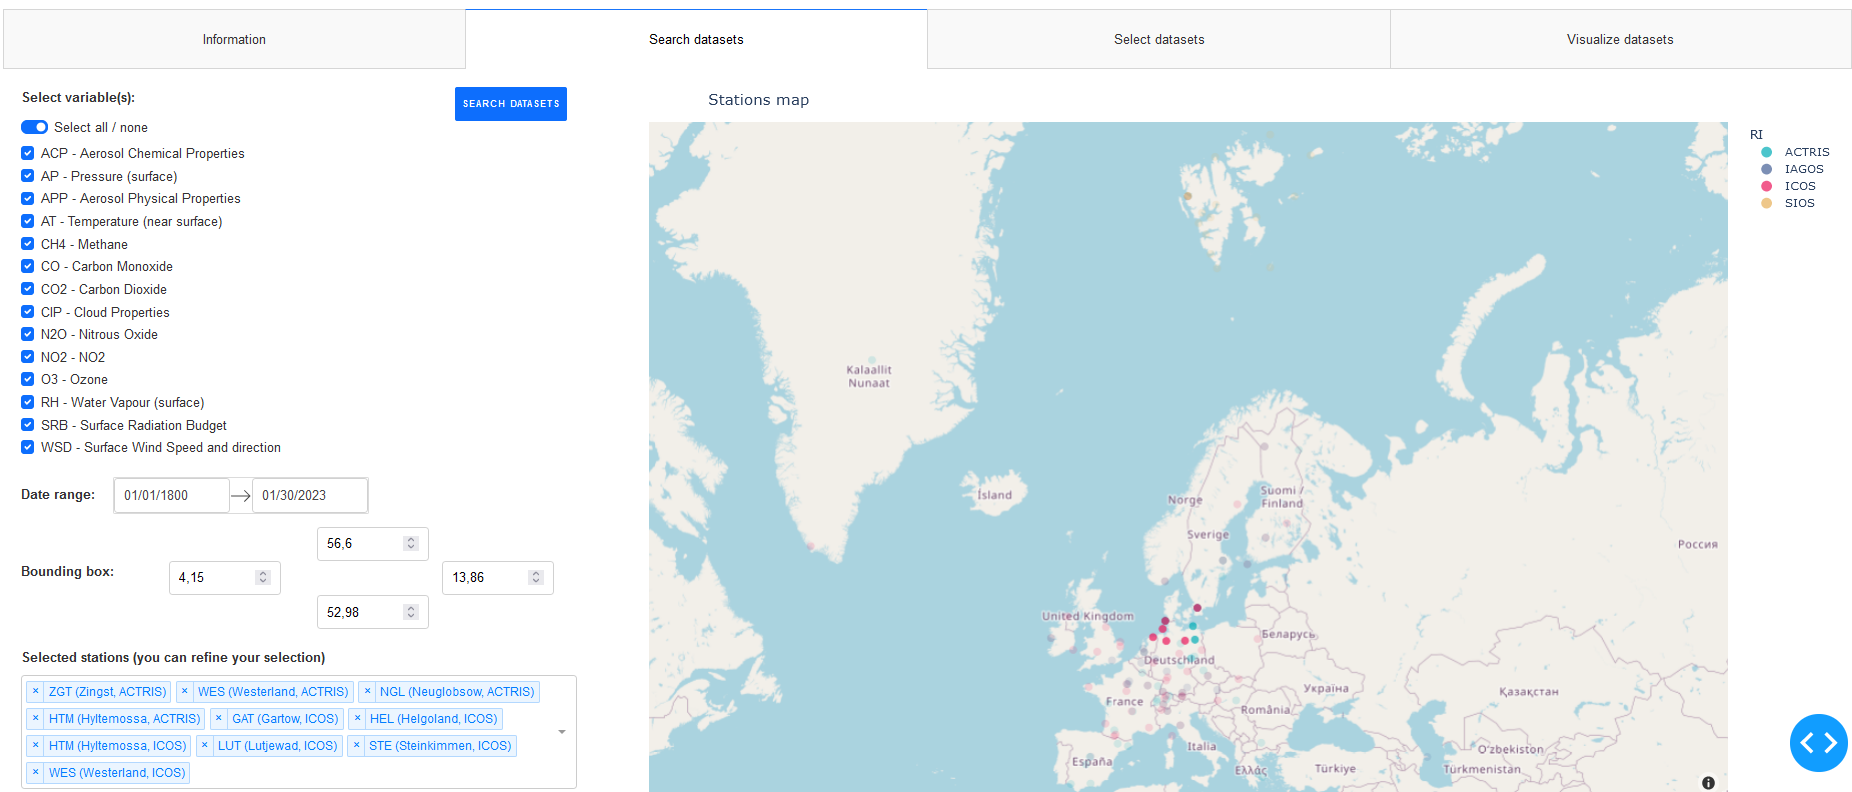Open the map attribution info icon

tap(1708, 783)
